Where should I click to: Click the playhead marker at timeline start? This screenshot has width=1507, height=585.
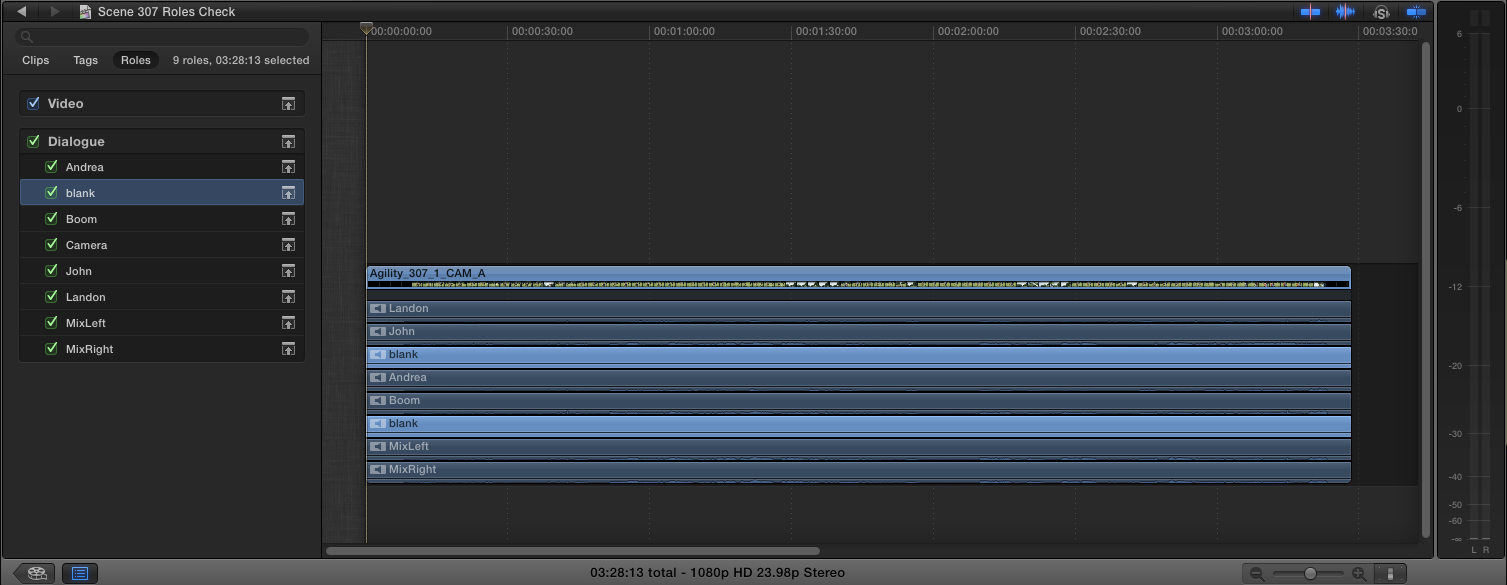[x=366, y=29]
